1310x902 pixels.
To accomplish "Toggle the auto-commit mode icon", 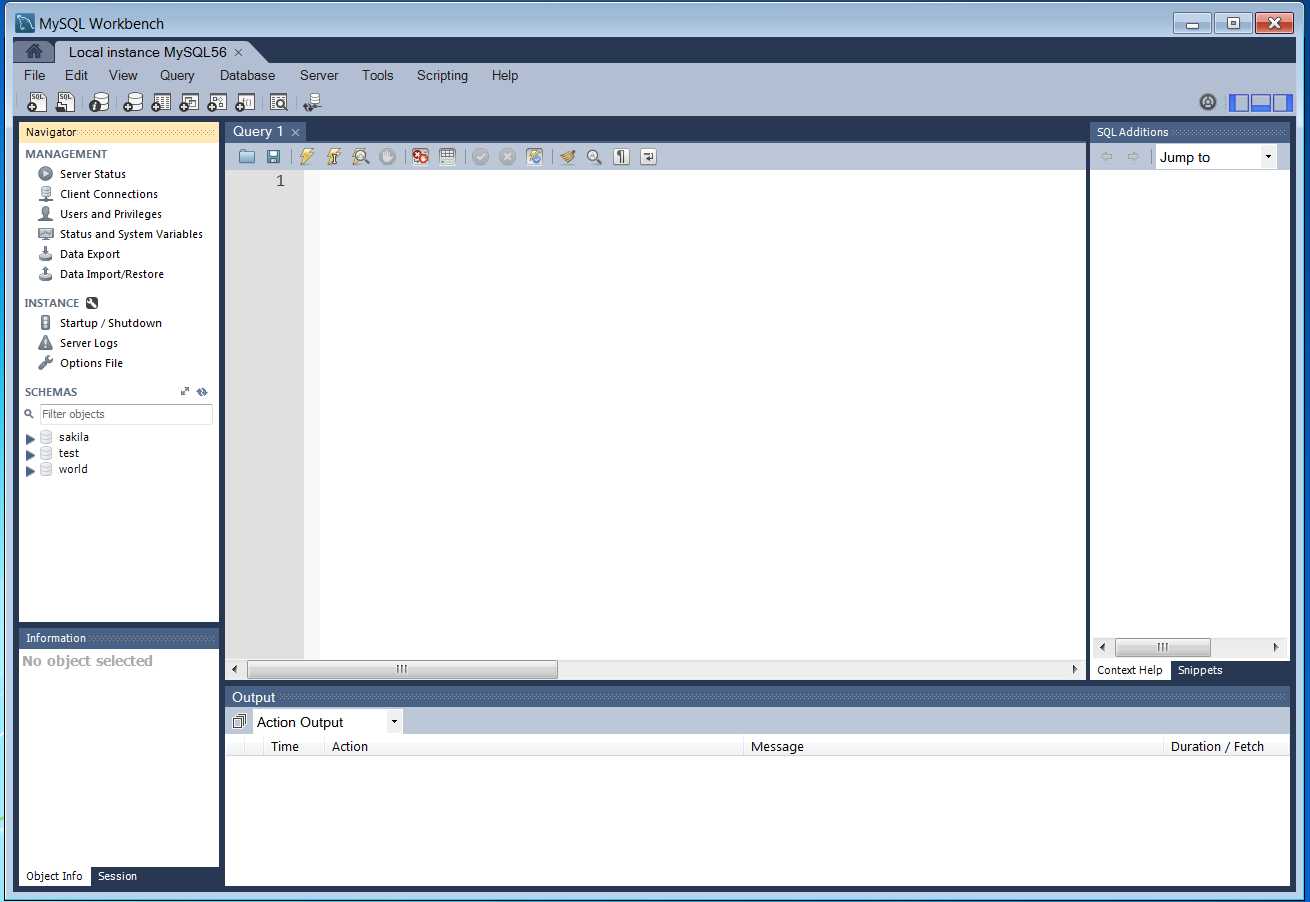I will (x=535, y=157).
